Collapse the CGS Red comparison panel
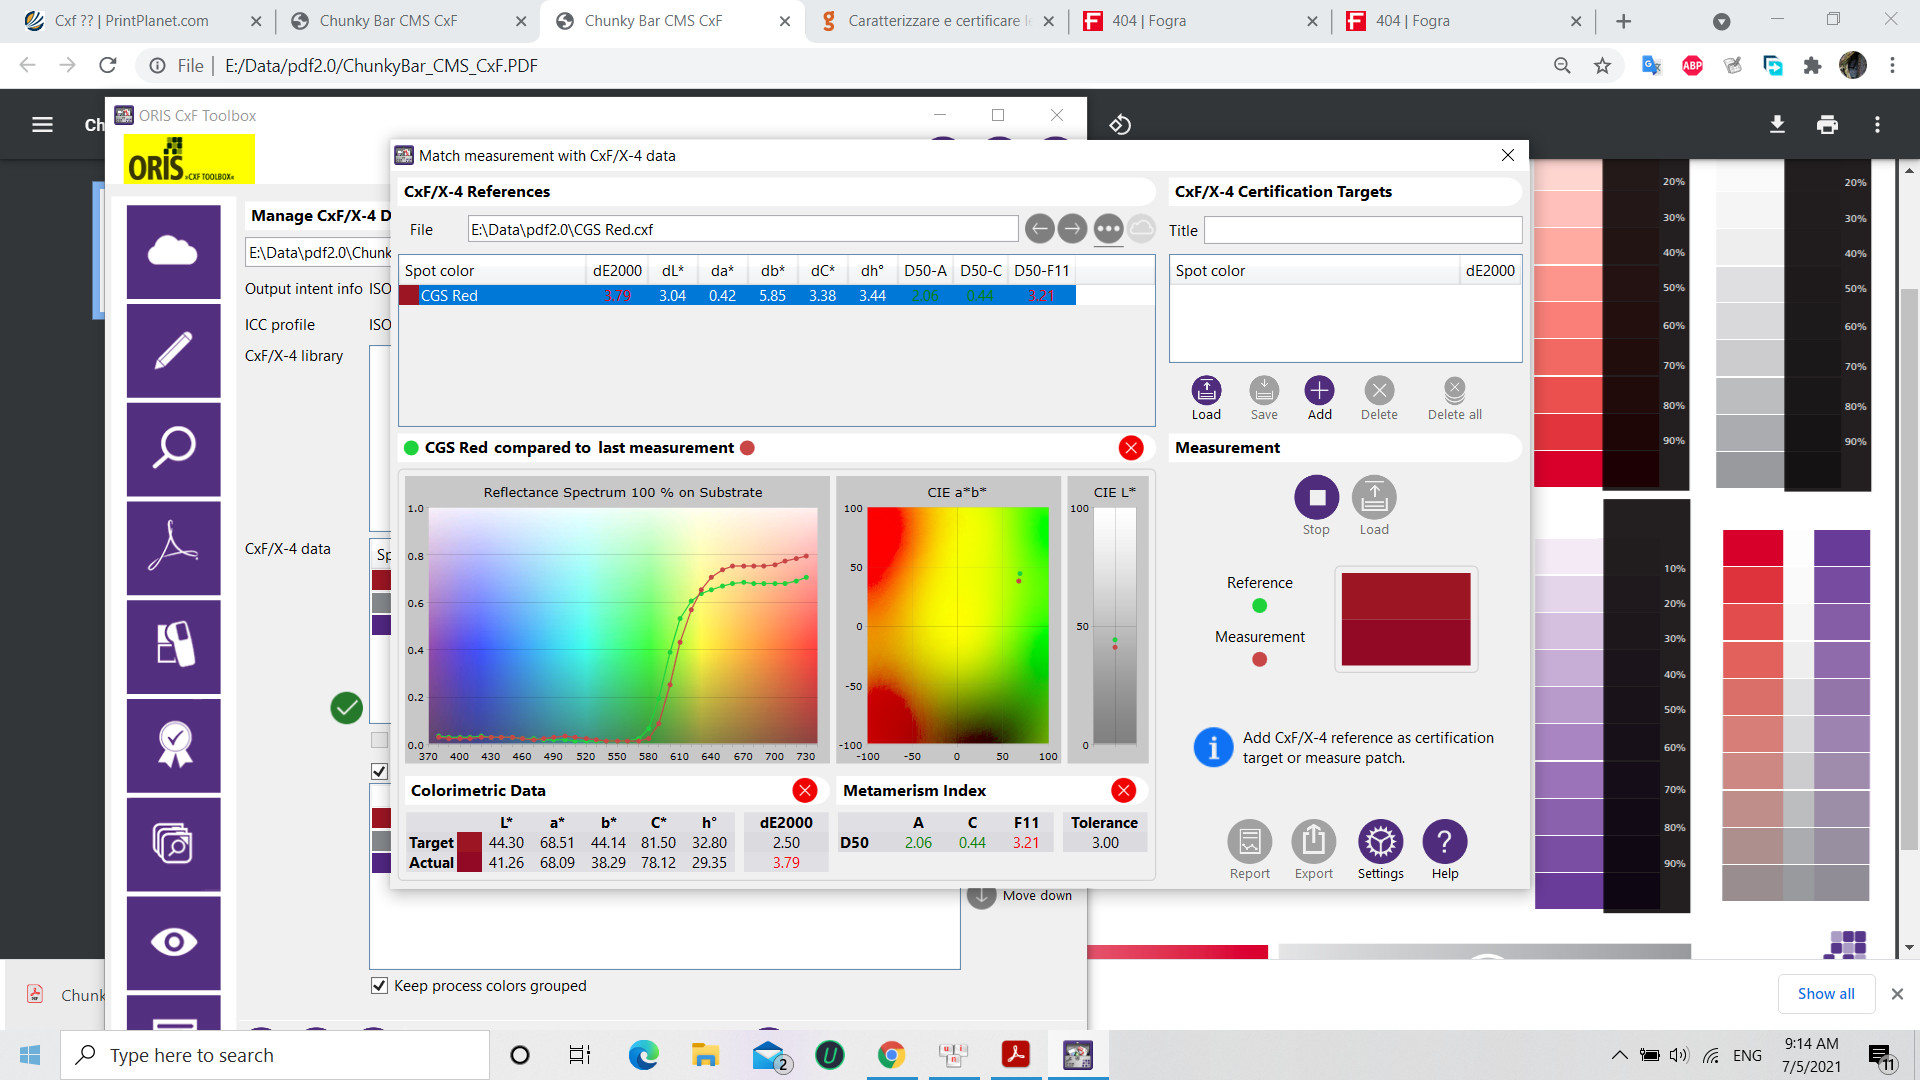1920x1080 pixels. 1131,448
